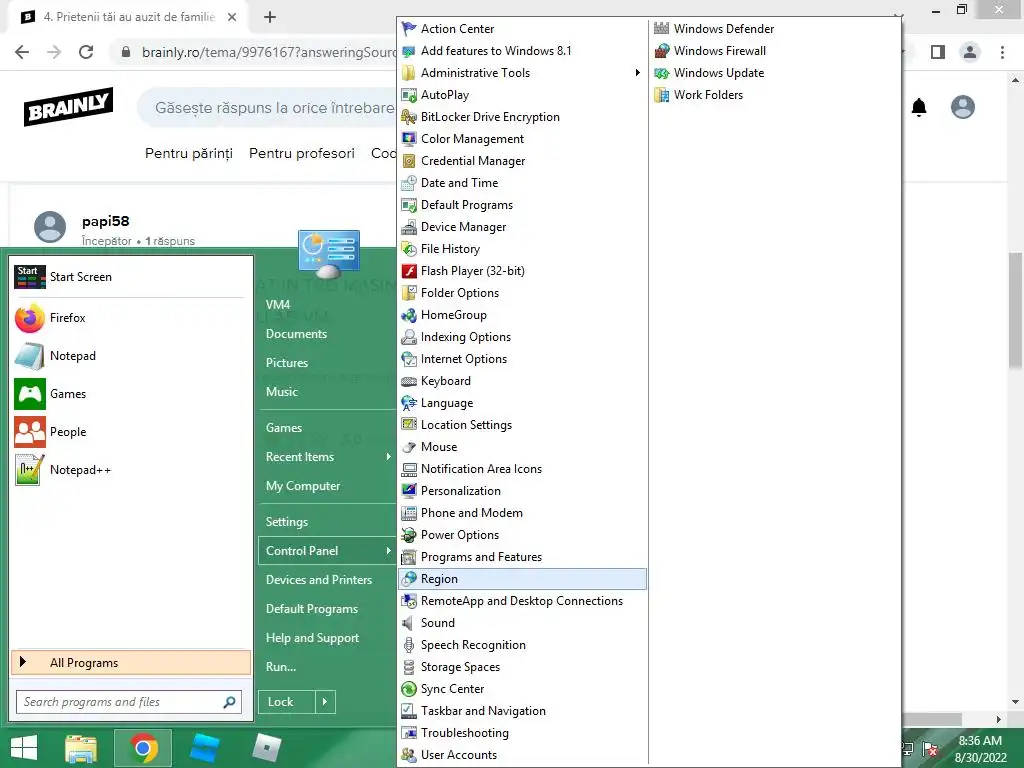This screenshot has height=768, width=1024.
Task: Open BitLocker Drive Encryption item
Action: pyautogui.click(x=522, y=117)
